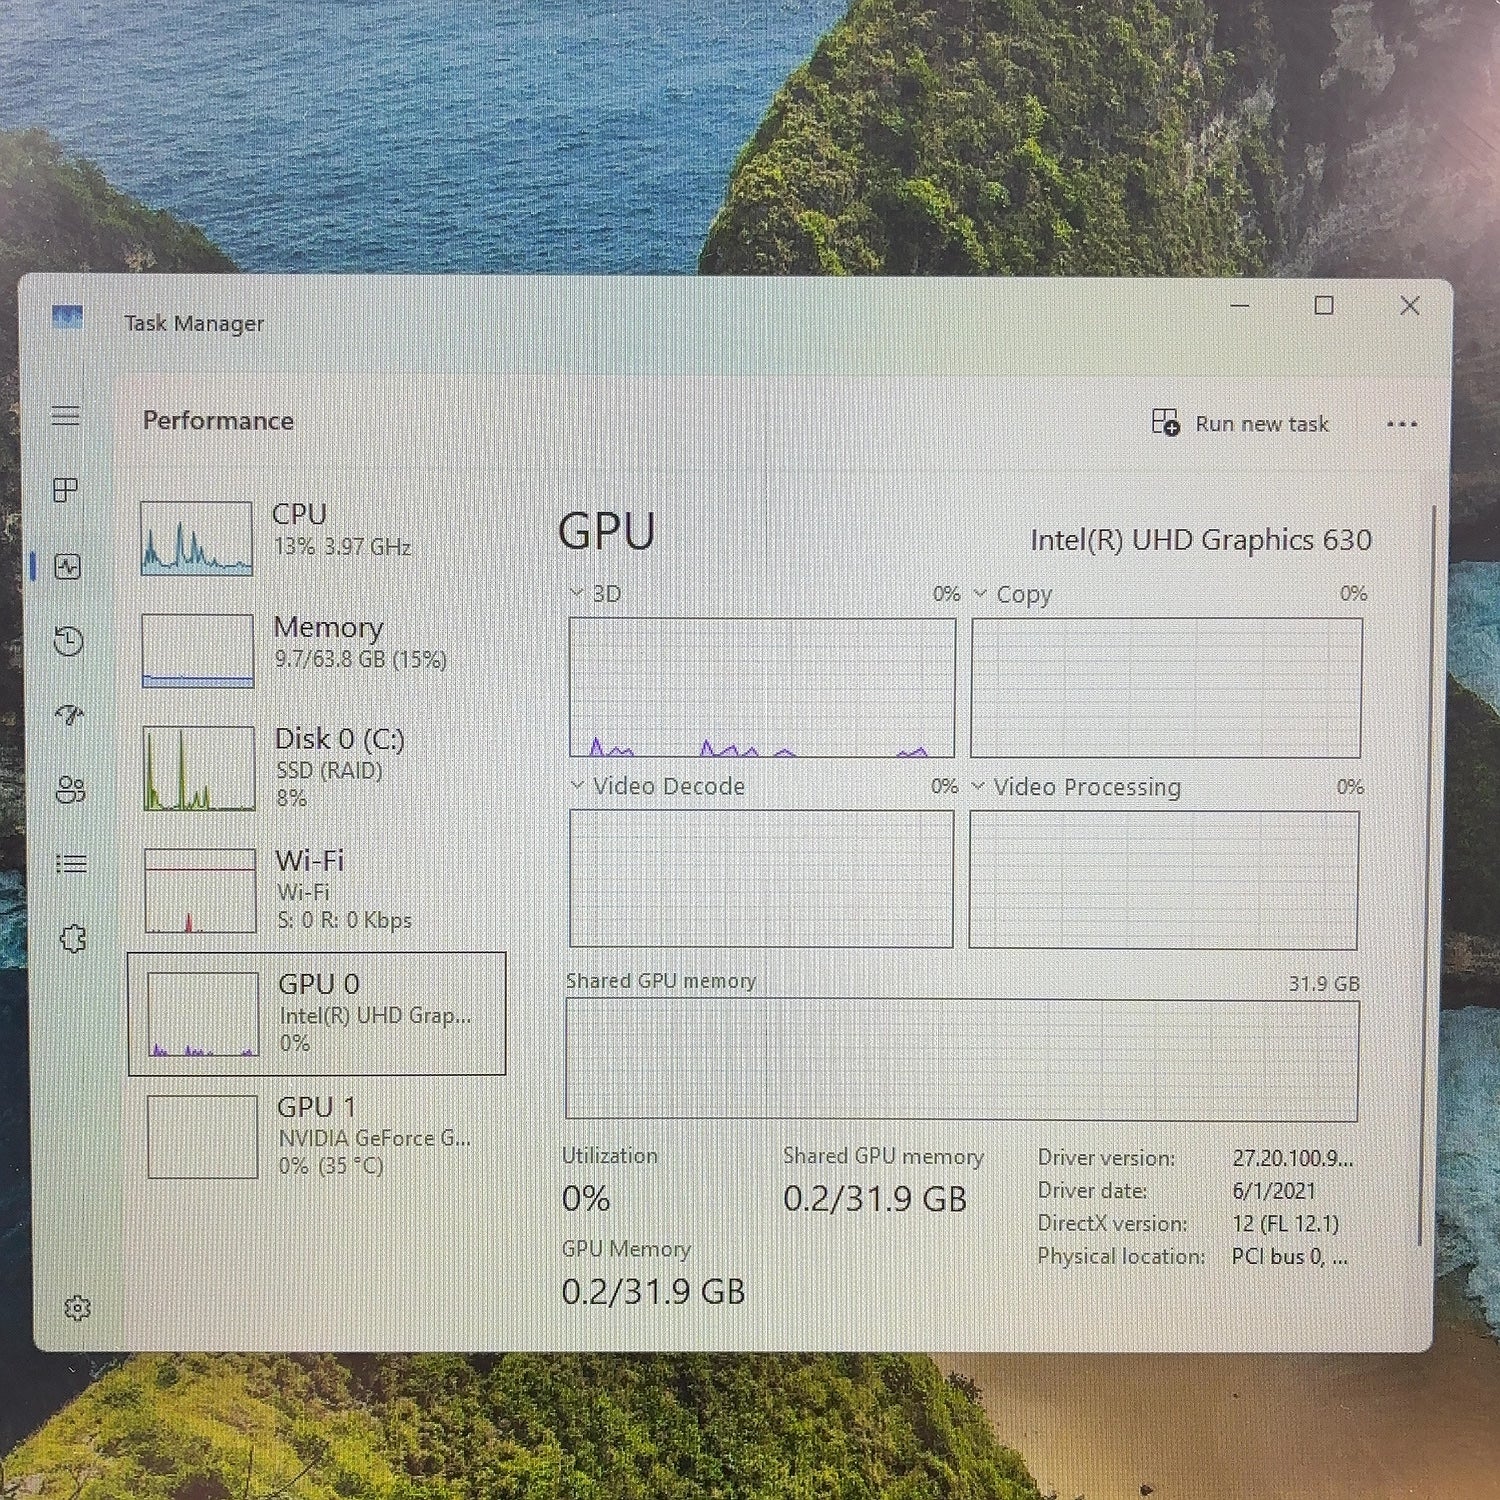This screenshot has width=1500, height=1500.
Task: Click Run new task button
Action: tap(1240, 423)
